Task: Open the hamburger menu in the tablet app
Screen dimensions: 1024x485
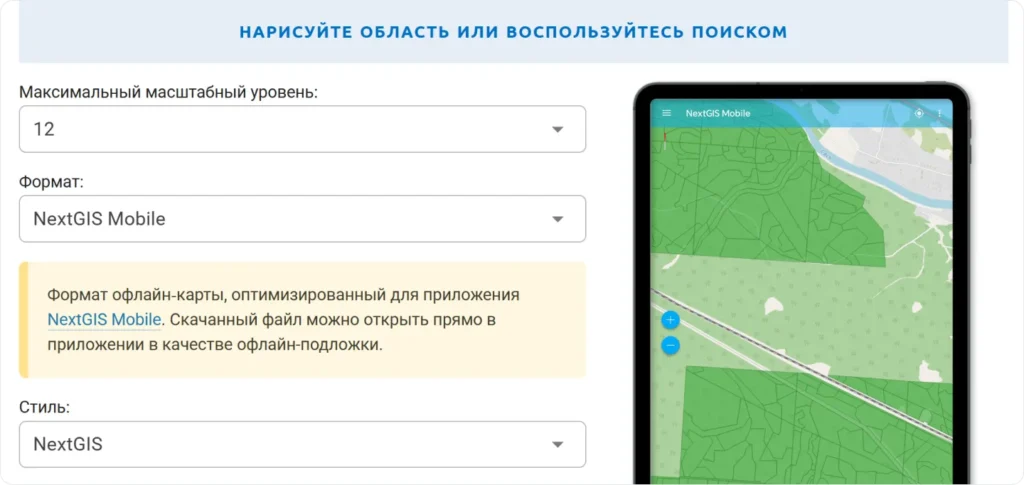Action: [667, 113]
